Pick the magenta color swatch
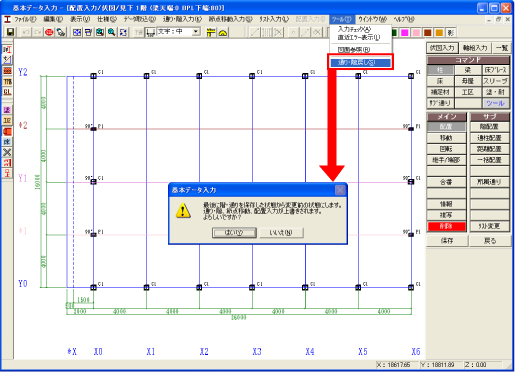The height and width of the screenshot is (372, 515). coord(405,33)
